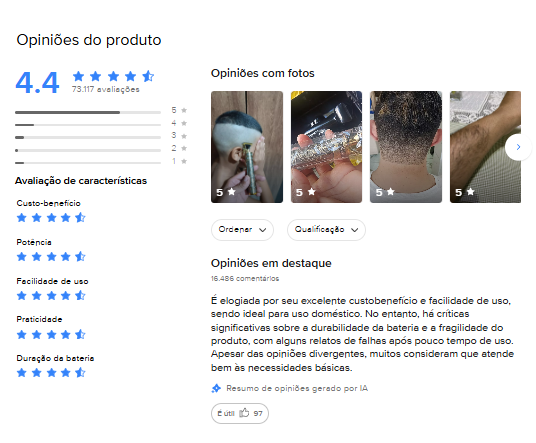
Task: Click the Qualificação chevron arrow
Action: (x=355, y=230)
